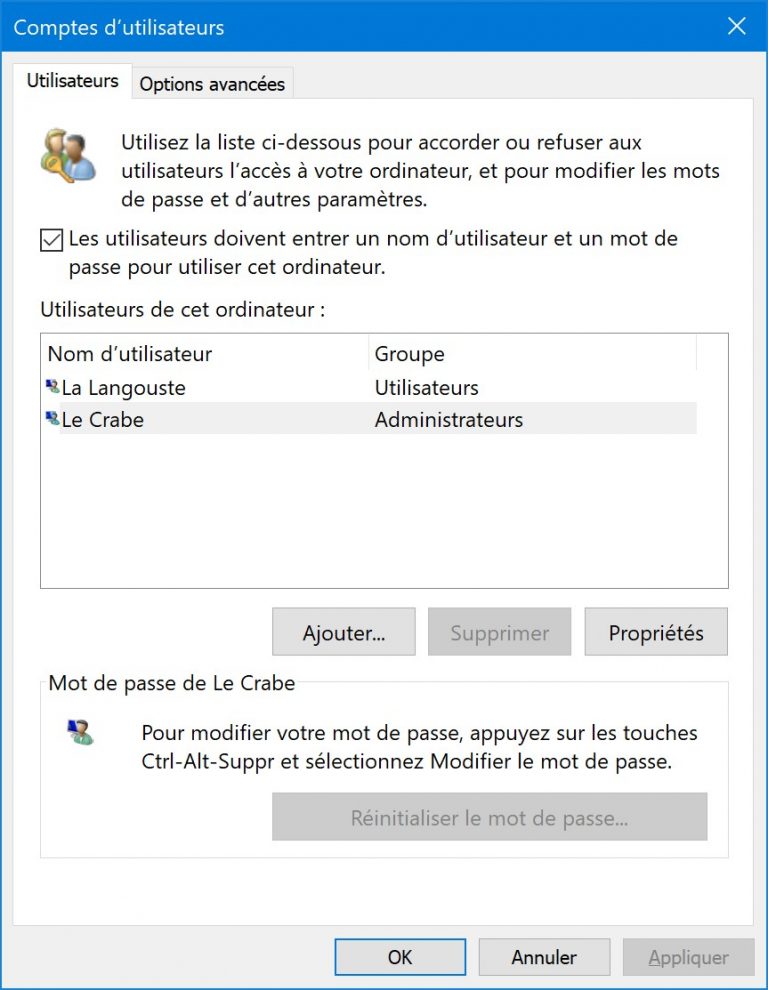
Task: Click the Le Crabe user icon
Action: [52, 420]
